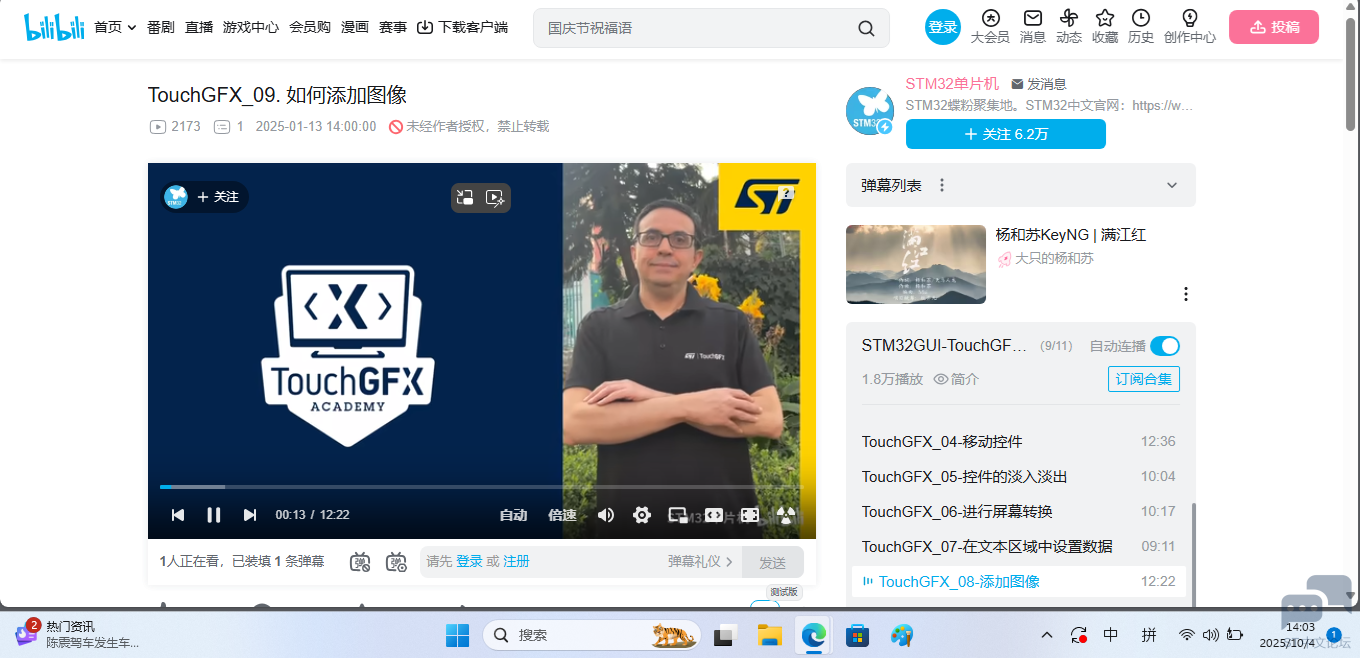Open the 倍速 playback speed menu
The image size is (1360, 658).
coord(562,515)
